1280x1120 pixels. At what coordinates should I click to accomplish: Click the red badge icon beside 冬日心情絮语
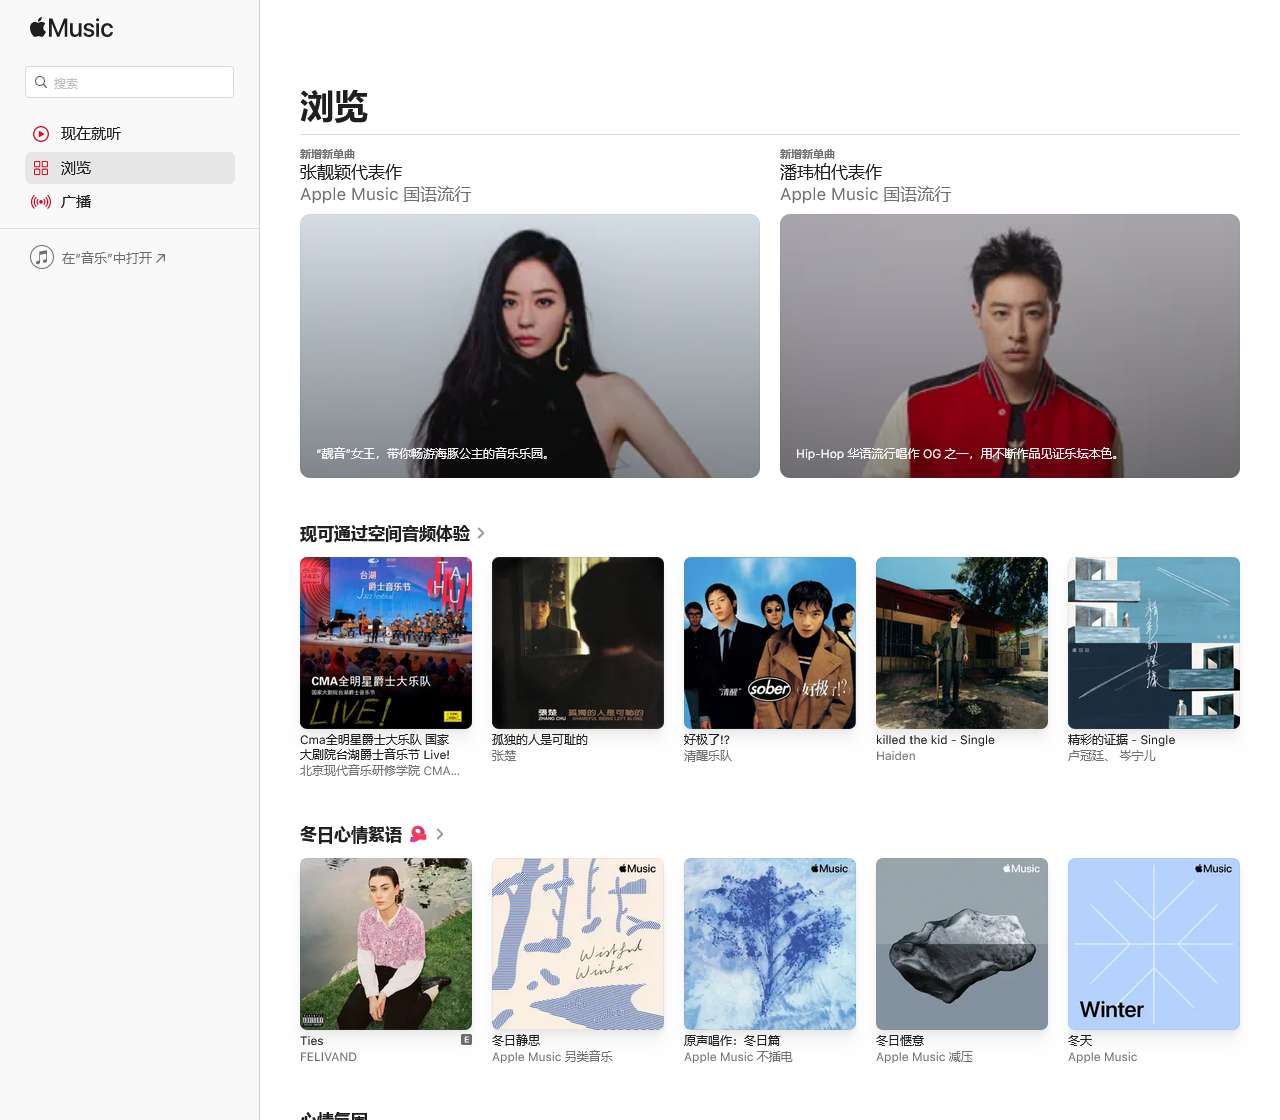click(x=418, y=834)
